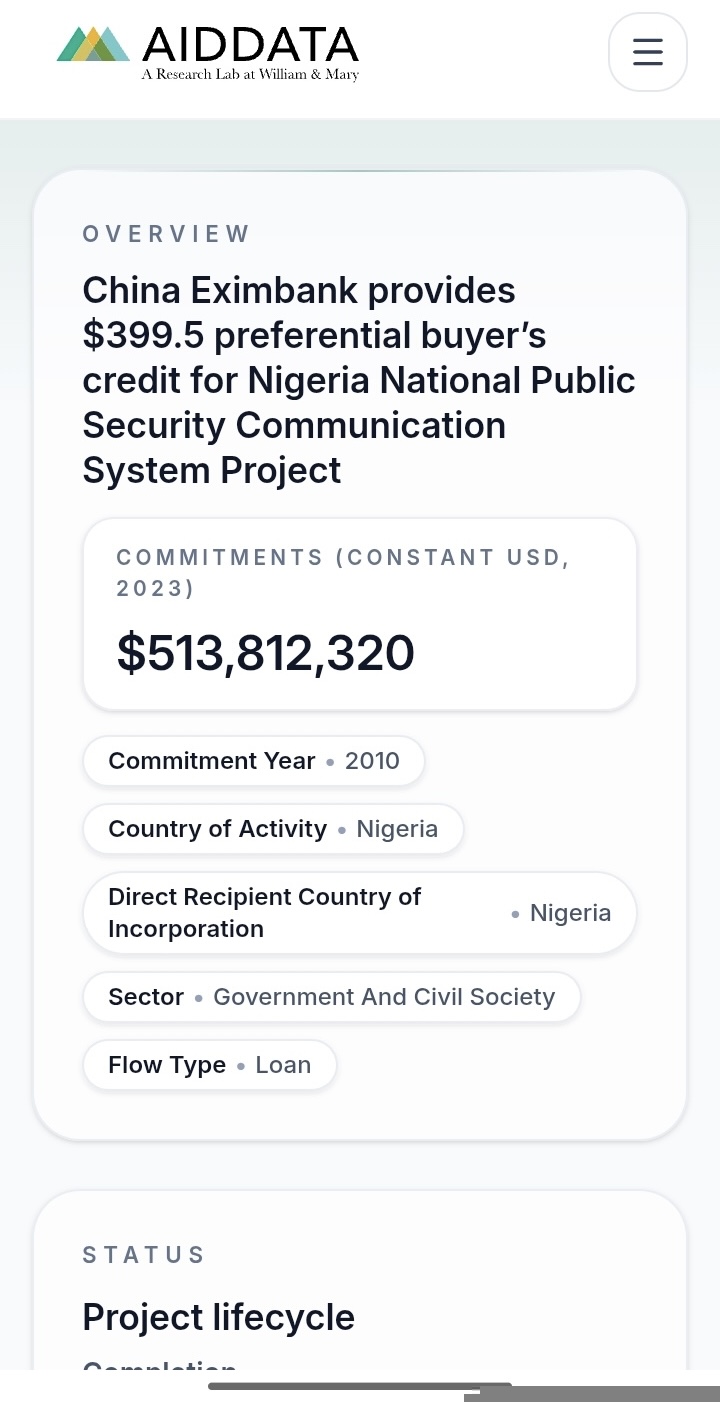This screenshot has width=720, height=1402.
Task: Click the Flow Type Loan chip
Action: coord(210,1065)
